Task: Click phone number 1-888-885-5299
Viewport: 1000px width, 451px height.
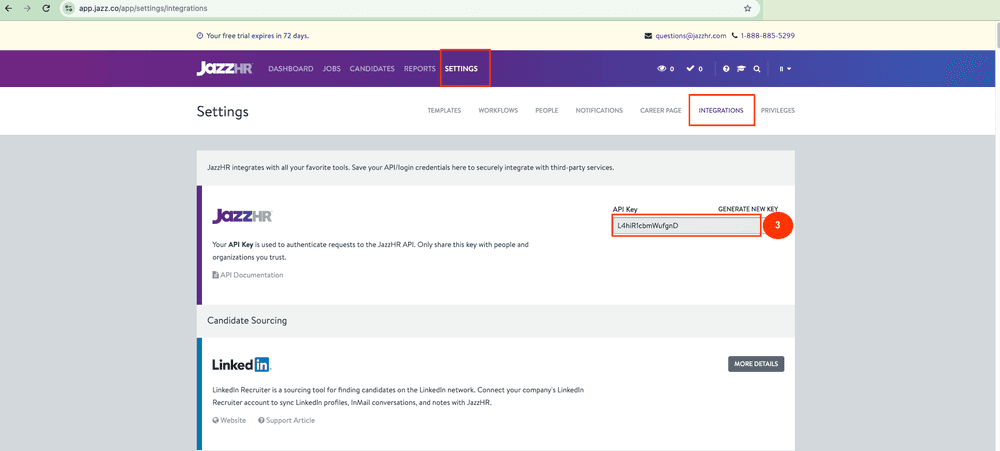Action: coord(767,36)
